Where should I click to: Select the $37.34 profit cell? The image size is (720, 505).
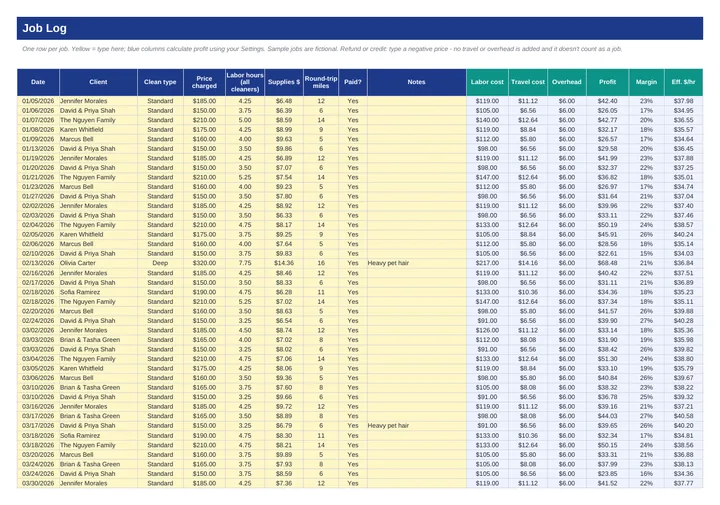[608, 302]
